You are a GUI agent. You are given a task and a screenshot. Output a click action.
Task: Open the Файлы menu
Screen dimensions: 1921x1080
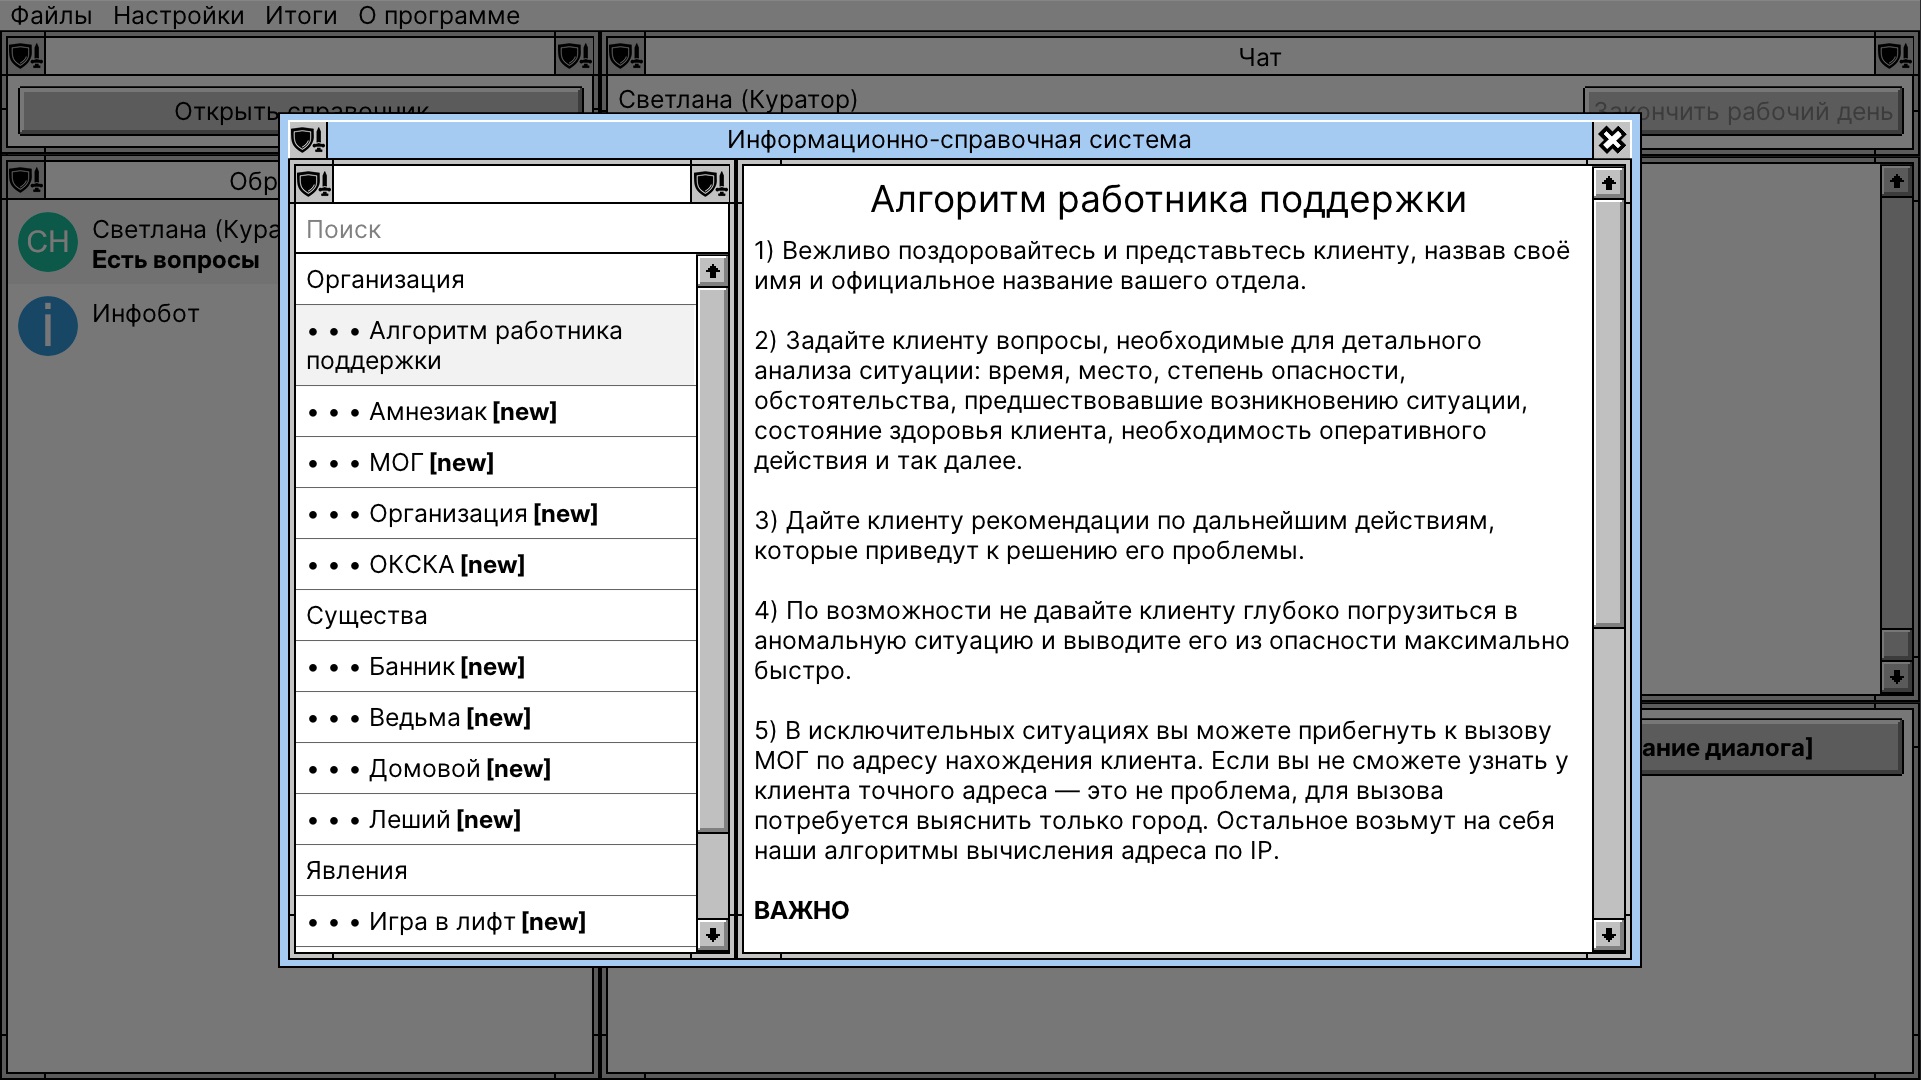pyautogui.click(x=51, y=16)
